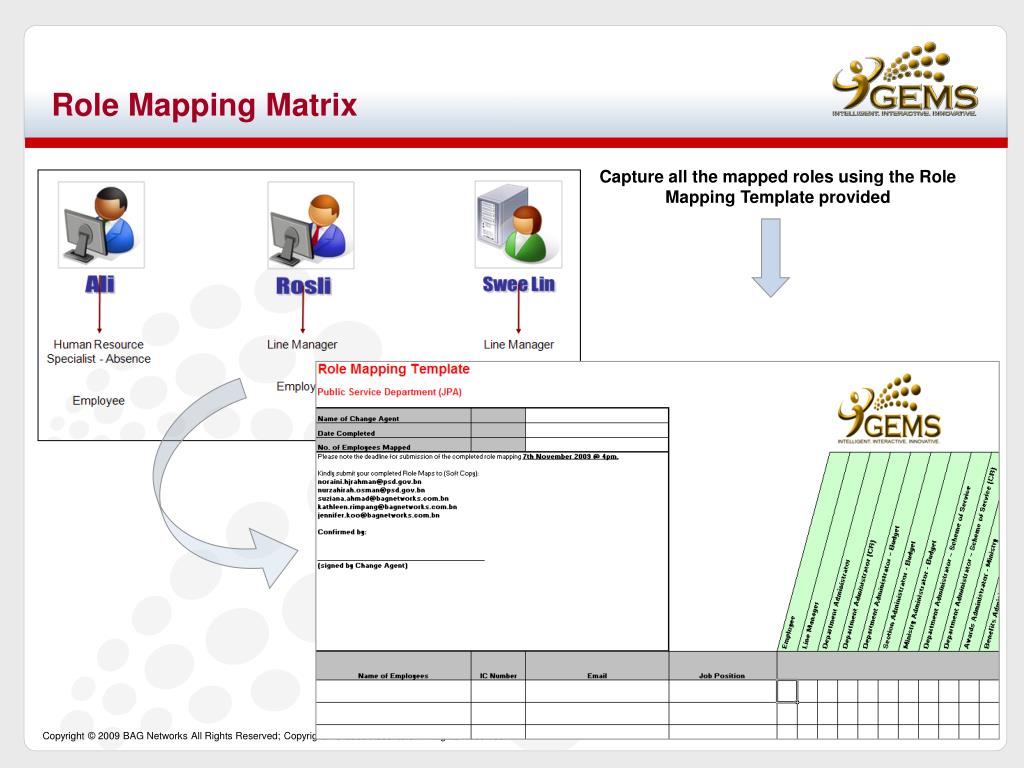Click the '(signed by Change Agent)' caption
The image size is (1024, 768).
tap(362, 566)
